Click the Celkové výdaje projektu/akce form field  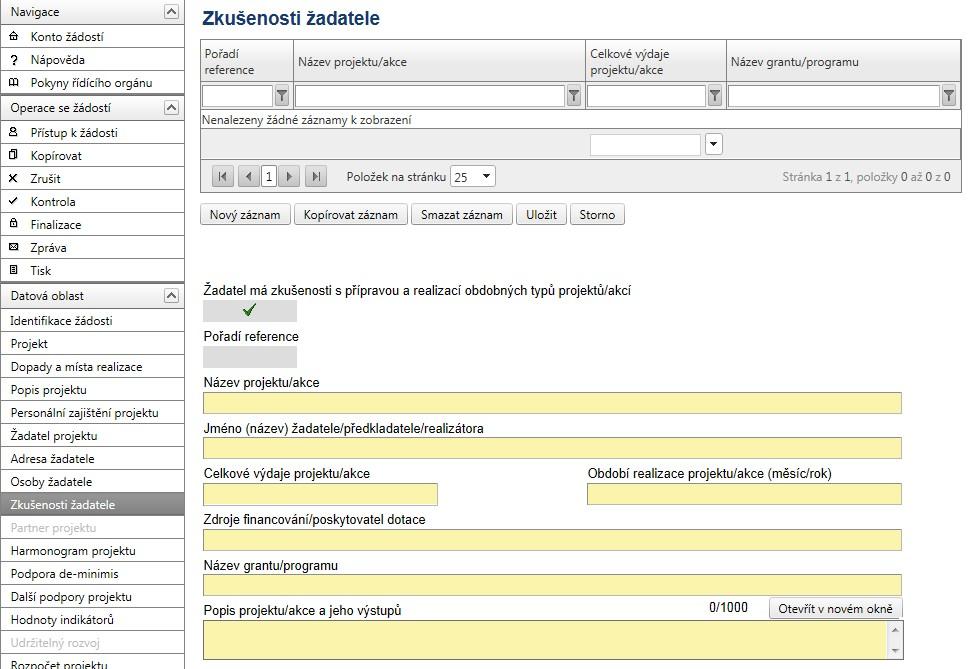[x=321, y=494]
